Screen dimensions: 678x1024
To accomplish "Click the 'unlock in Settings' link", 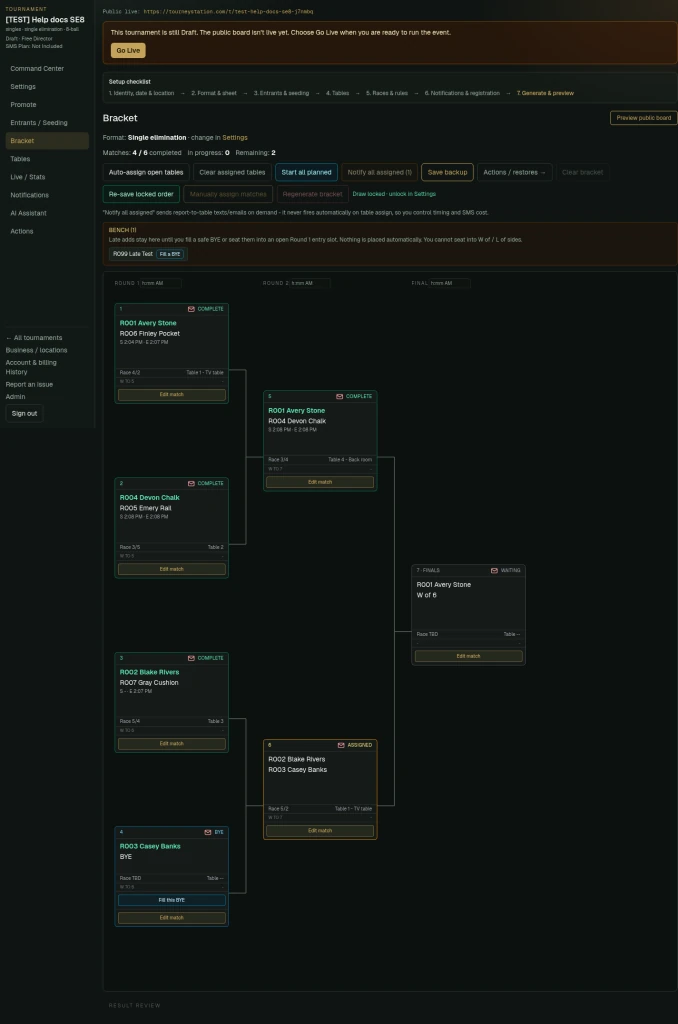I will pos(412,194).
